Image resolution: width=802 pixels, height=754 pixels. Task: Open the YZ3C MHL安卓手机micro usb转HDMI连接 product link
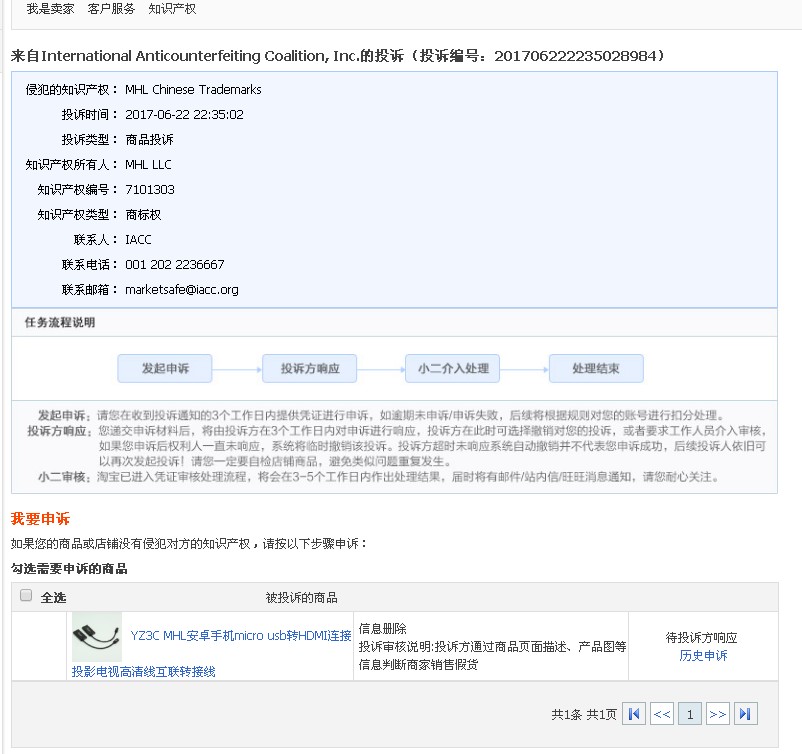241,636
